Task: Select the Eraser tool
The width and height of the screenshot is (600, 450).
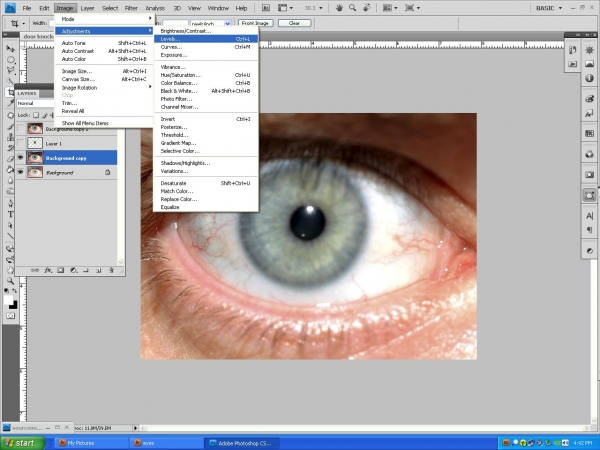Action: (10, 159)
